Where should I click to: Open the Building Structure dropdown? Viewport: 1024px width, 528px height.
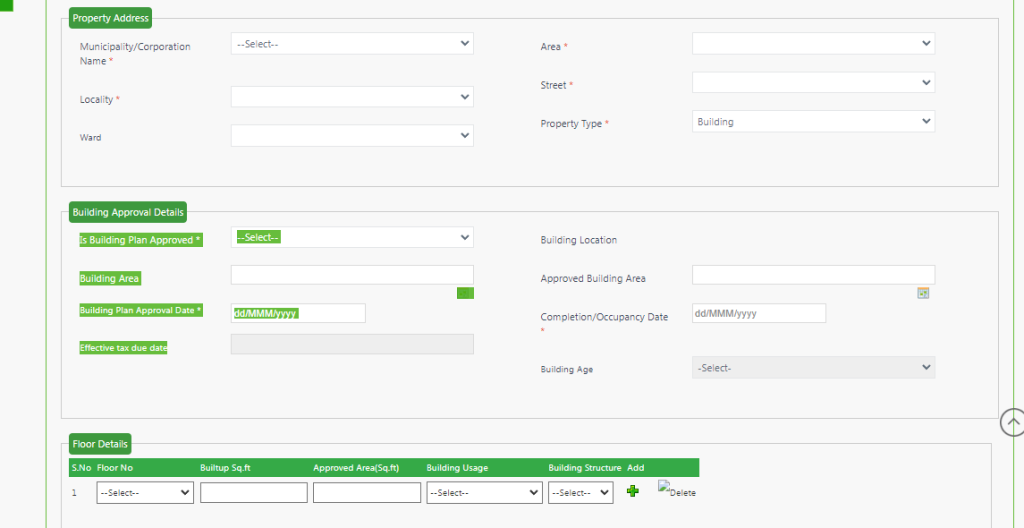coord(580,493)
